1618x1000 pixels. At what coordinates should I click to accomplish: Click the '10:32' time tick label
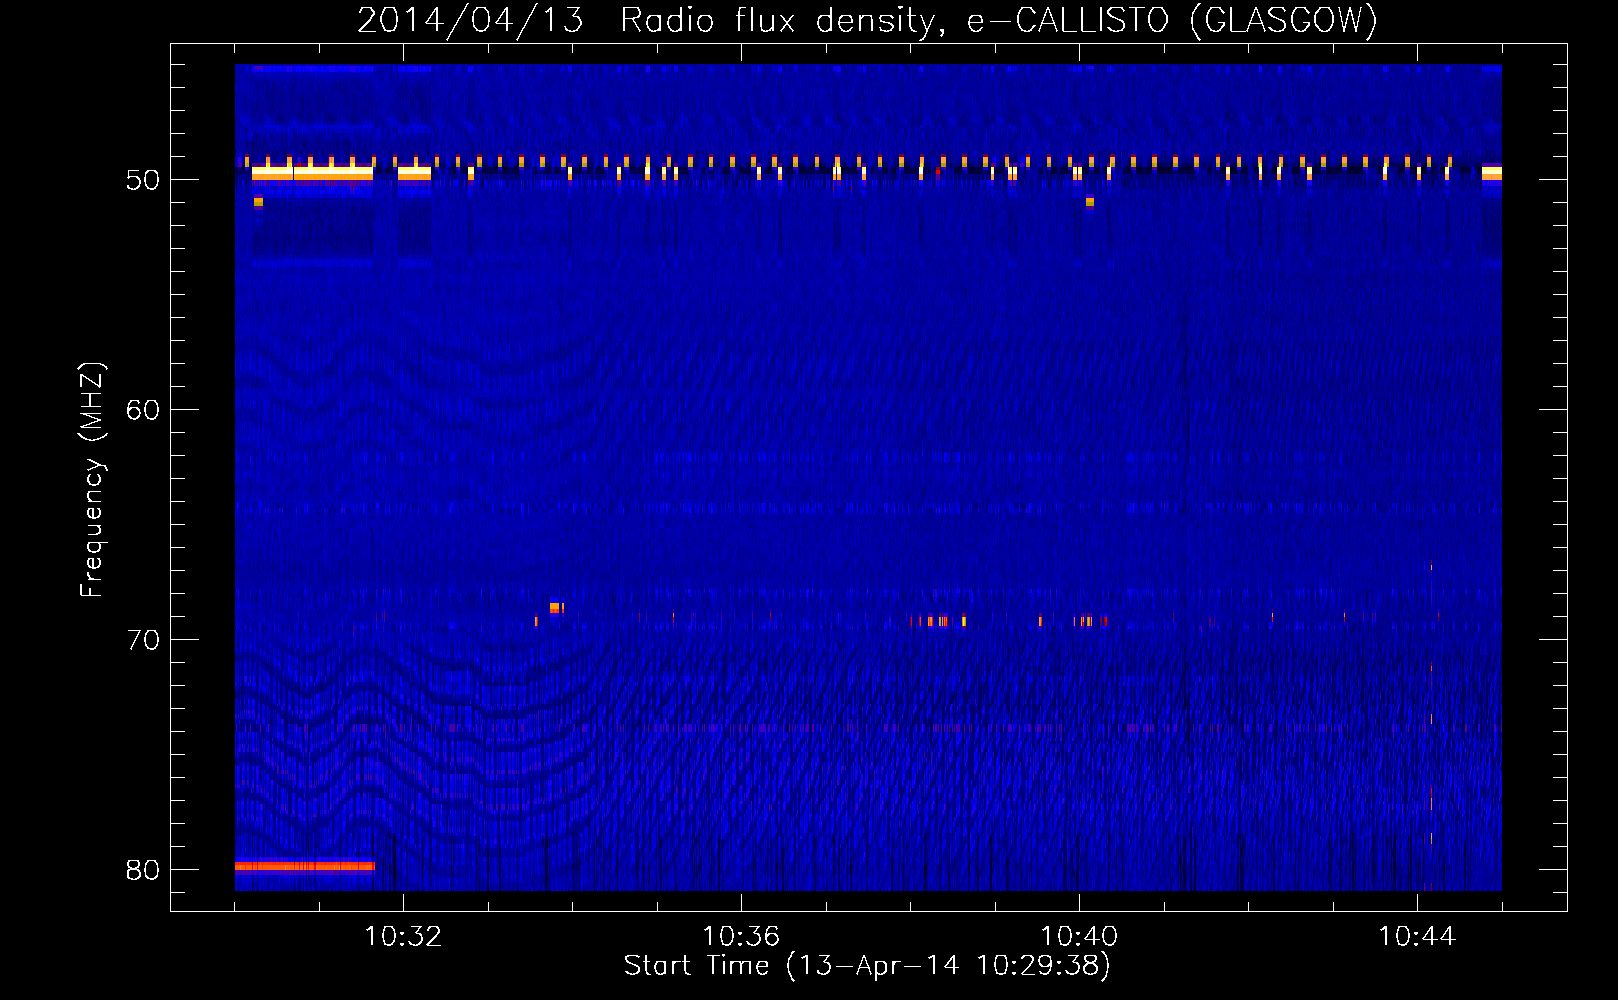coord(403,936)
